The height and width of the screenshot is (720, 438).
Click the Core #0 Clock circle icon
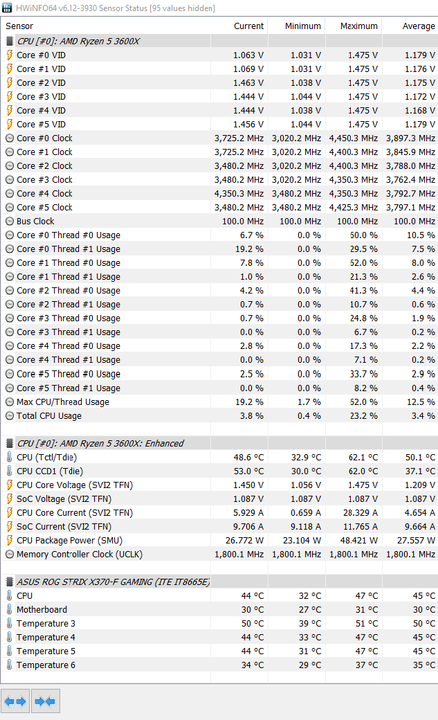tap(9, 138)
